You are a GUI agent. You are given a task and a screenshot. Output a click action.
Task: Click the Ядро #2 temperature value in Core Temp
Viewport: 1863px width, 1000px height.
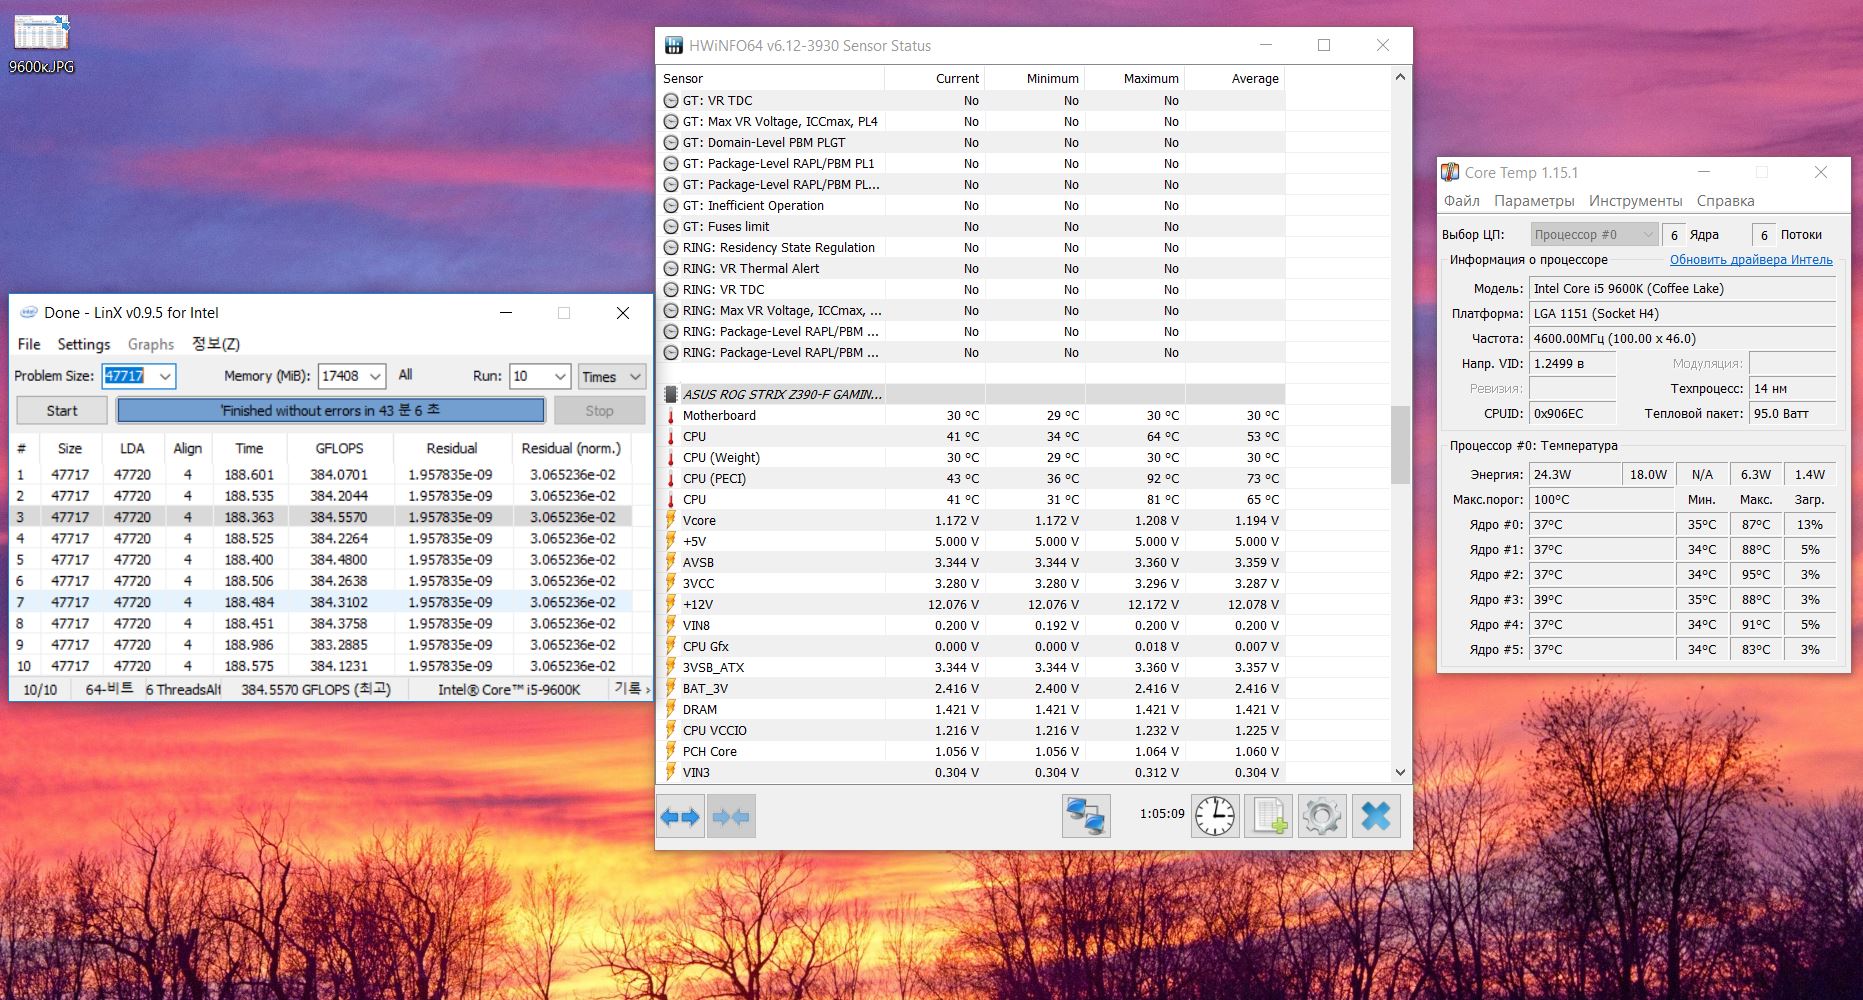tap(1601, 575)
